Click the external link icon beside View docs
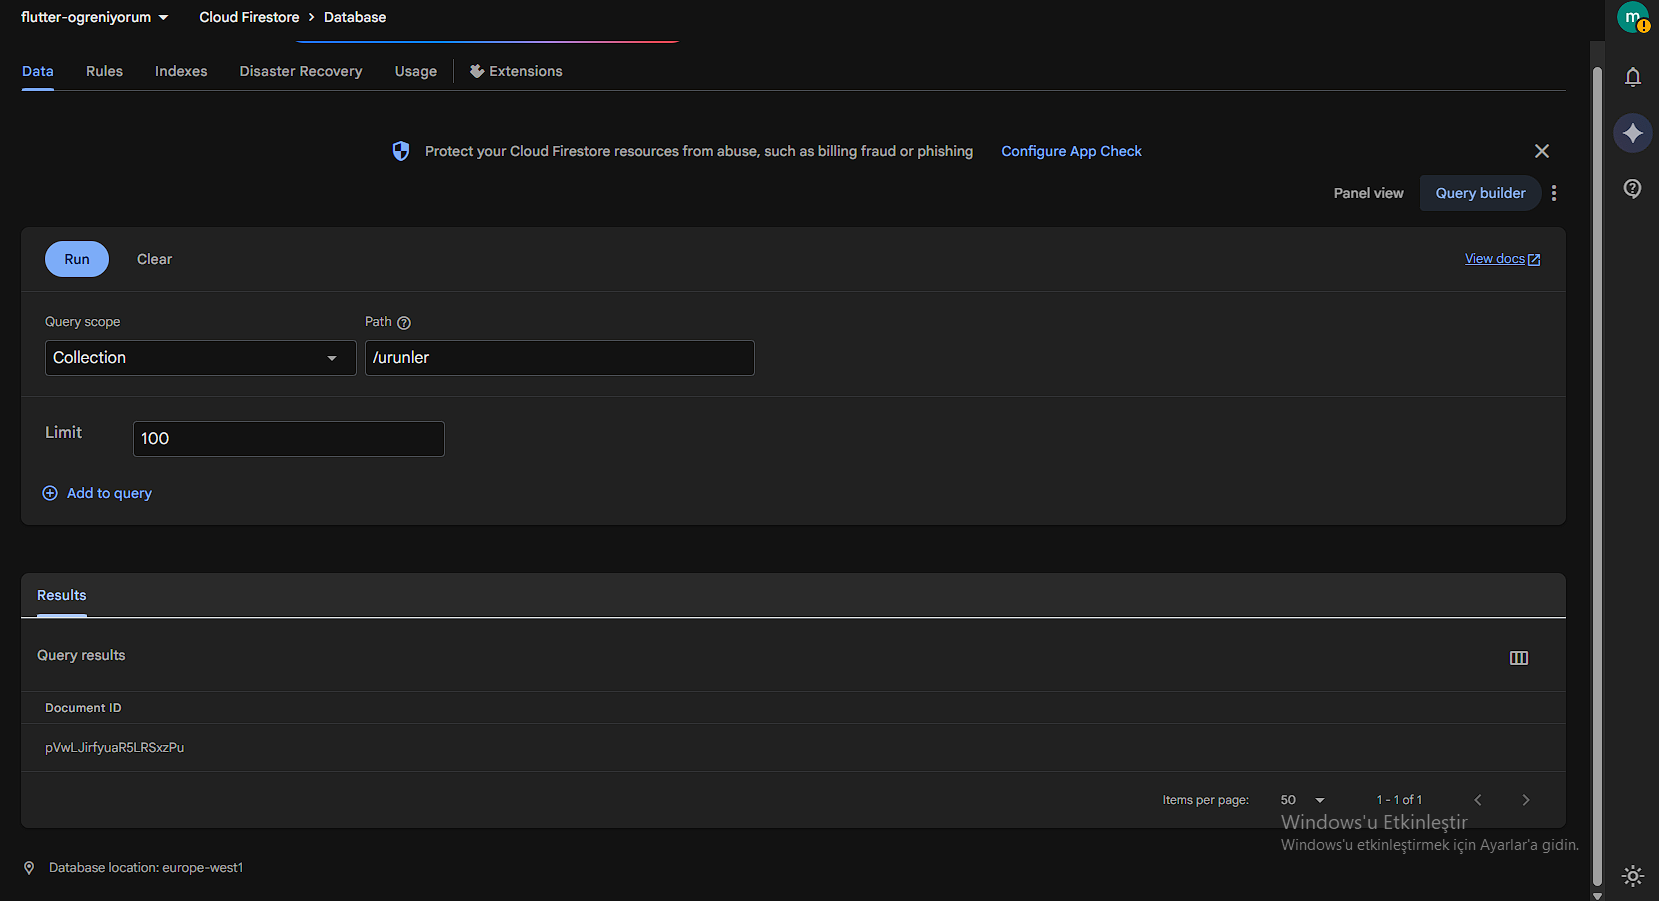1659x901 pixels. coord(1534,260)
